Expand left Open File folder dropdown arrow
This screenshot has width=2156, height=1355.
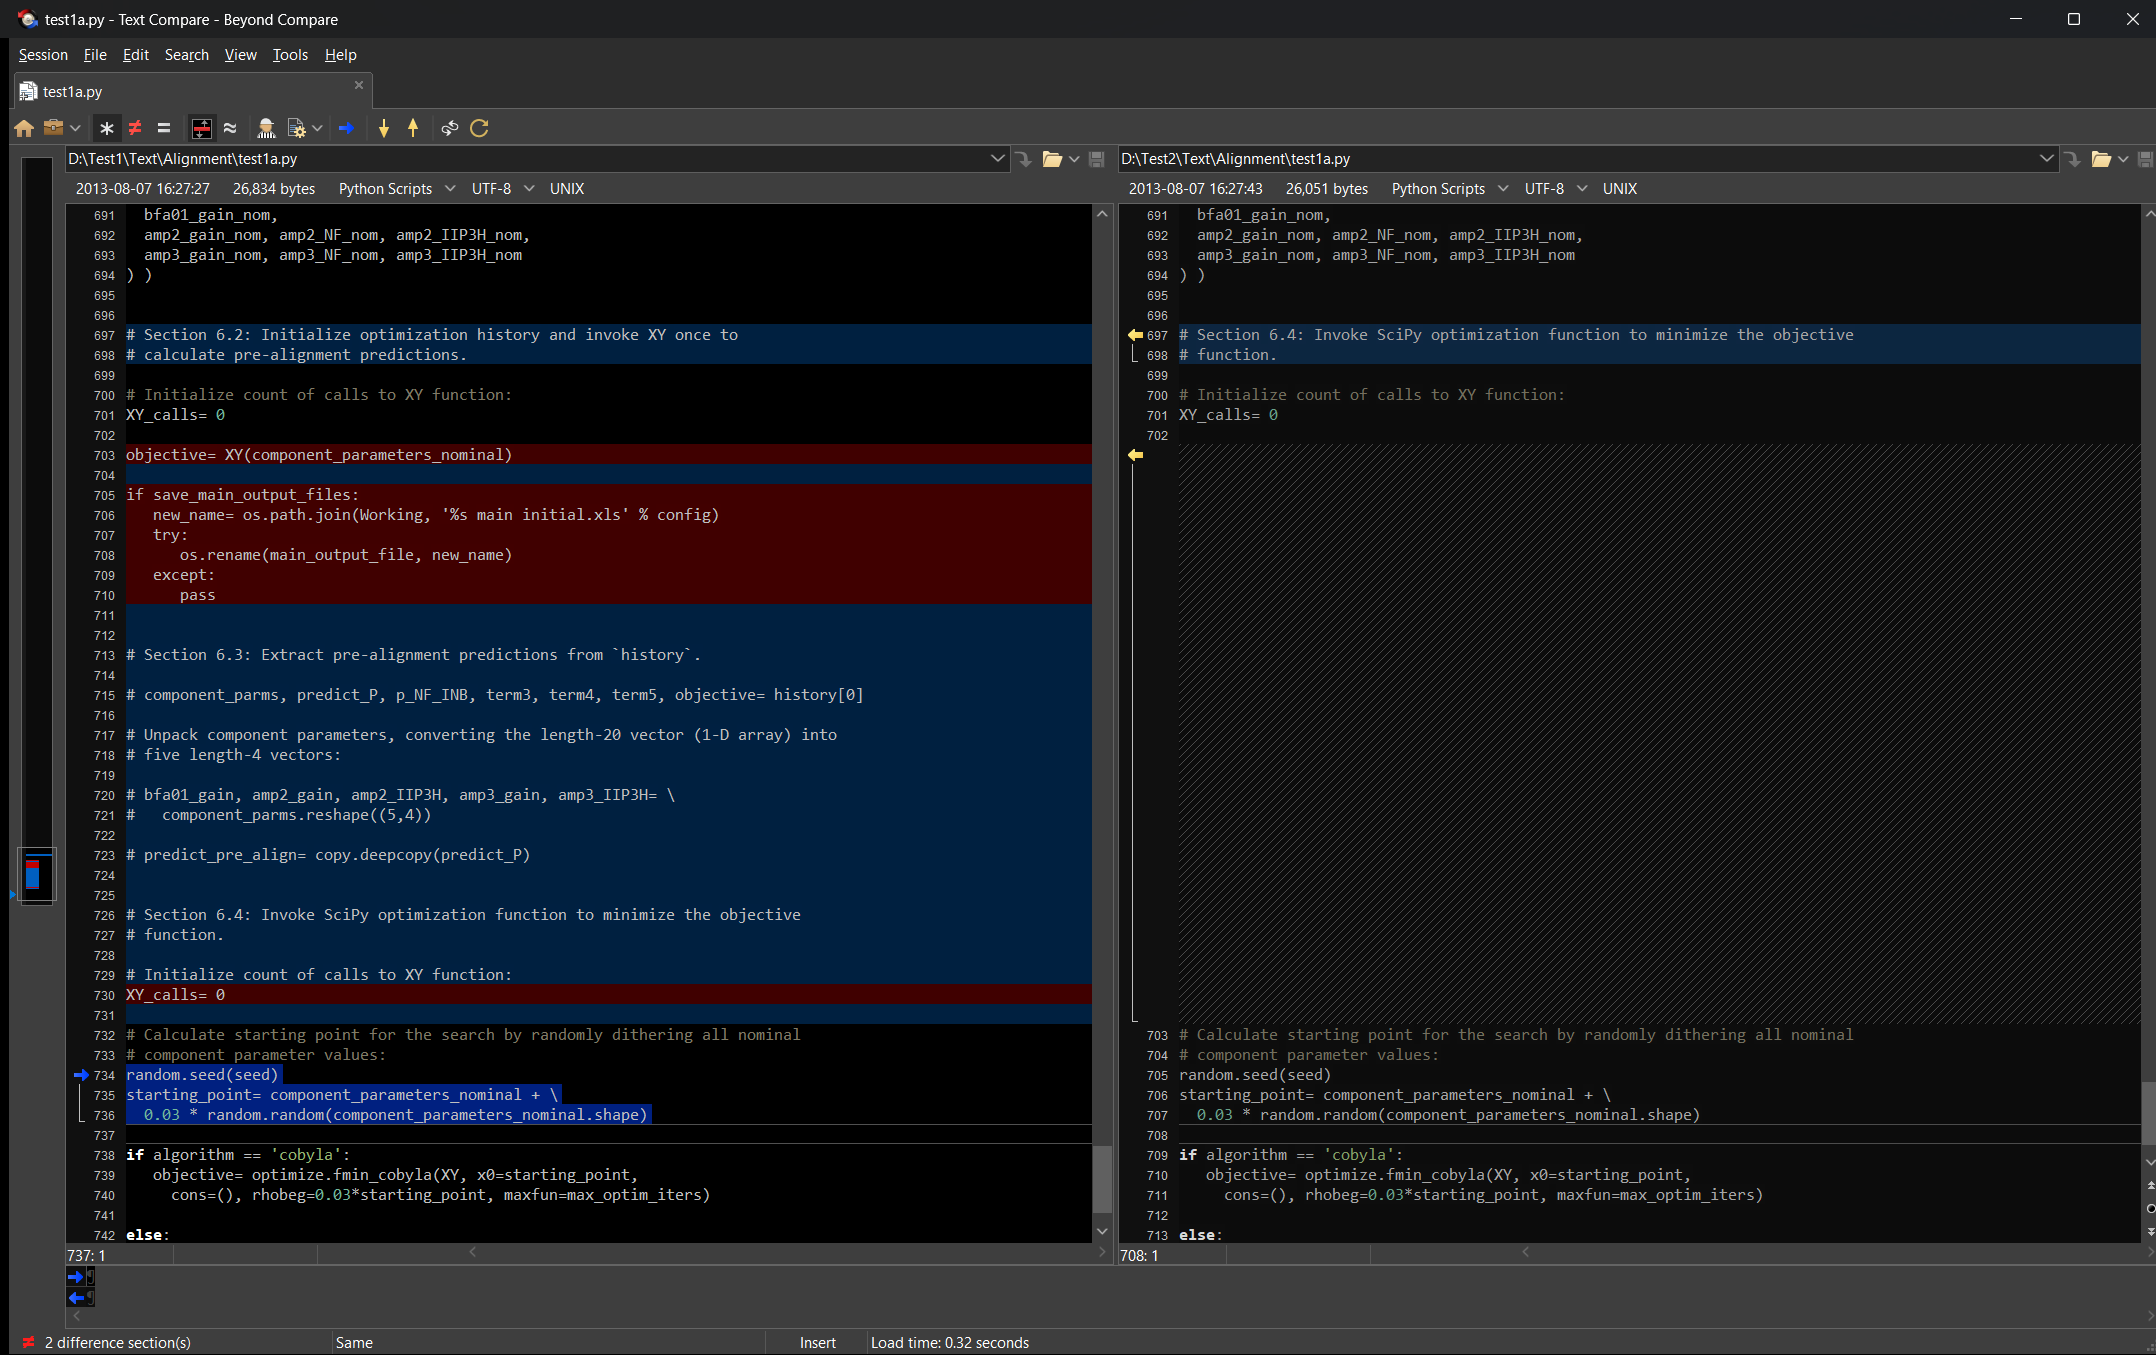point(1074,159)
